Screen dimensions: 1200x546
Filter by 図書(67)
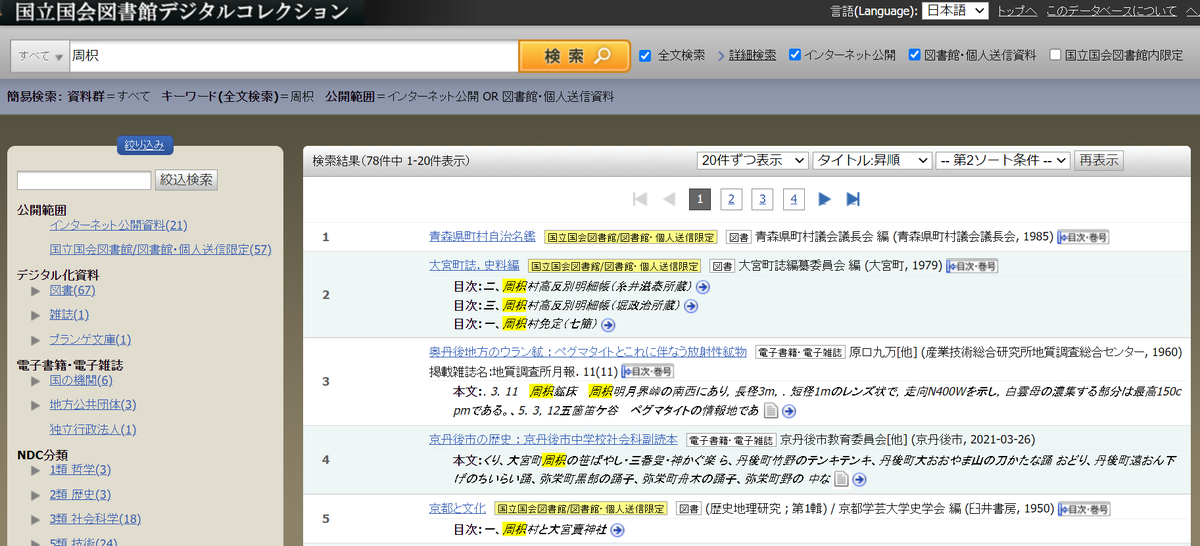[72, 291]
